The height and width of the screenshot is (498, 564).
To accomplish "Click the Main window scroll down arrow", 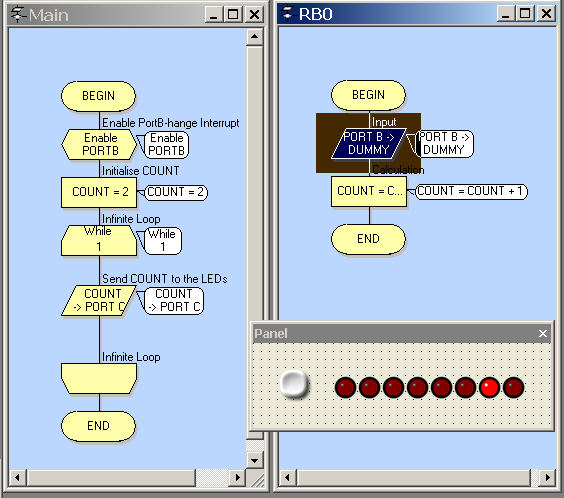I will (255, 460).
